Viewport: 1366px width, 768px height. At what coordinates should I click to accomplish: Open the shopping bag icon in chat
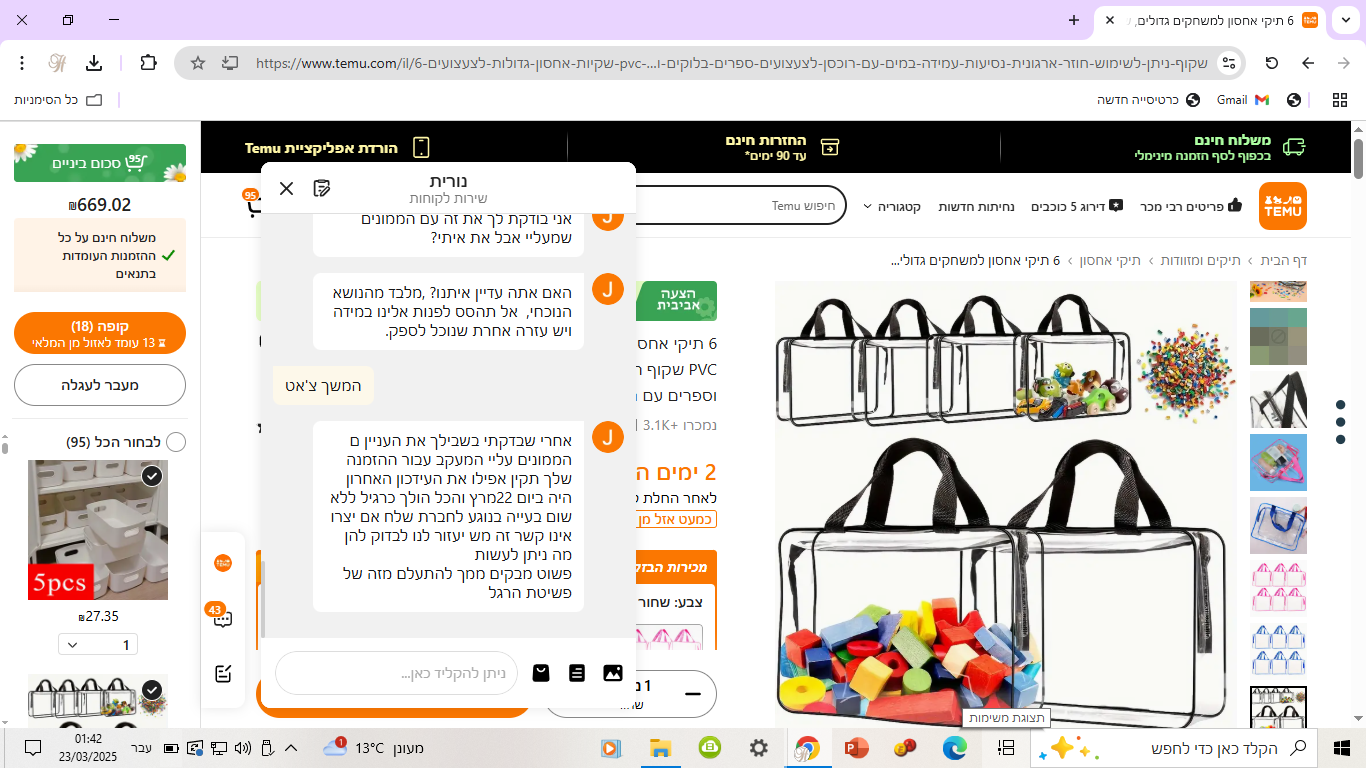point(541,673)
